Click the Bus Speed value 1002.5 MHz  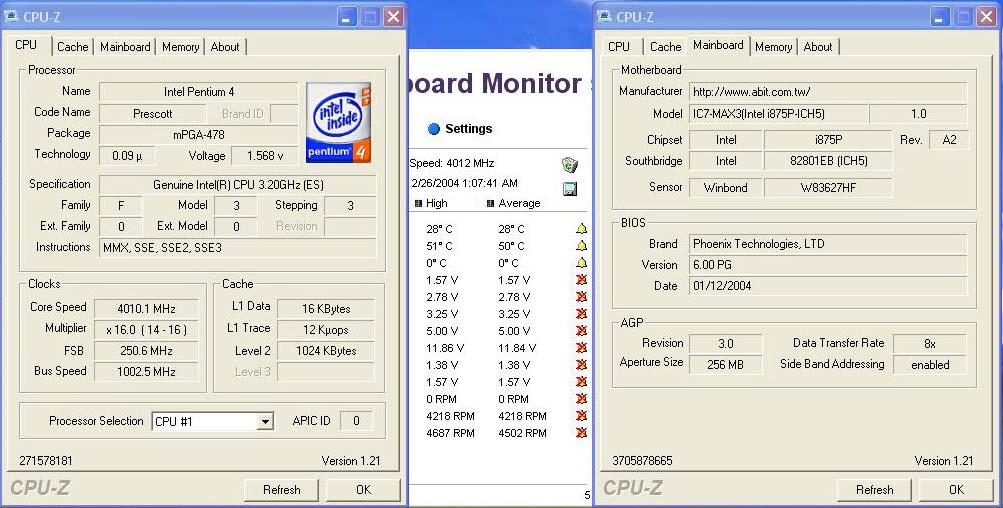click(x=146, y=372)
